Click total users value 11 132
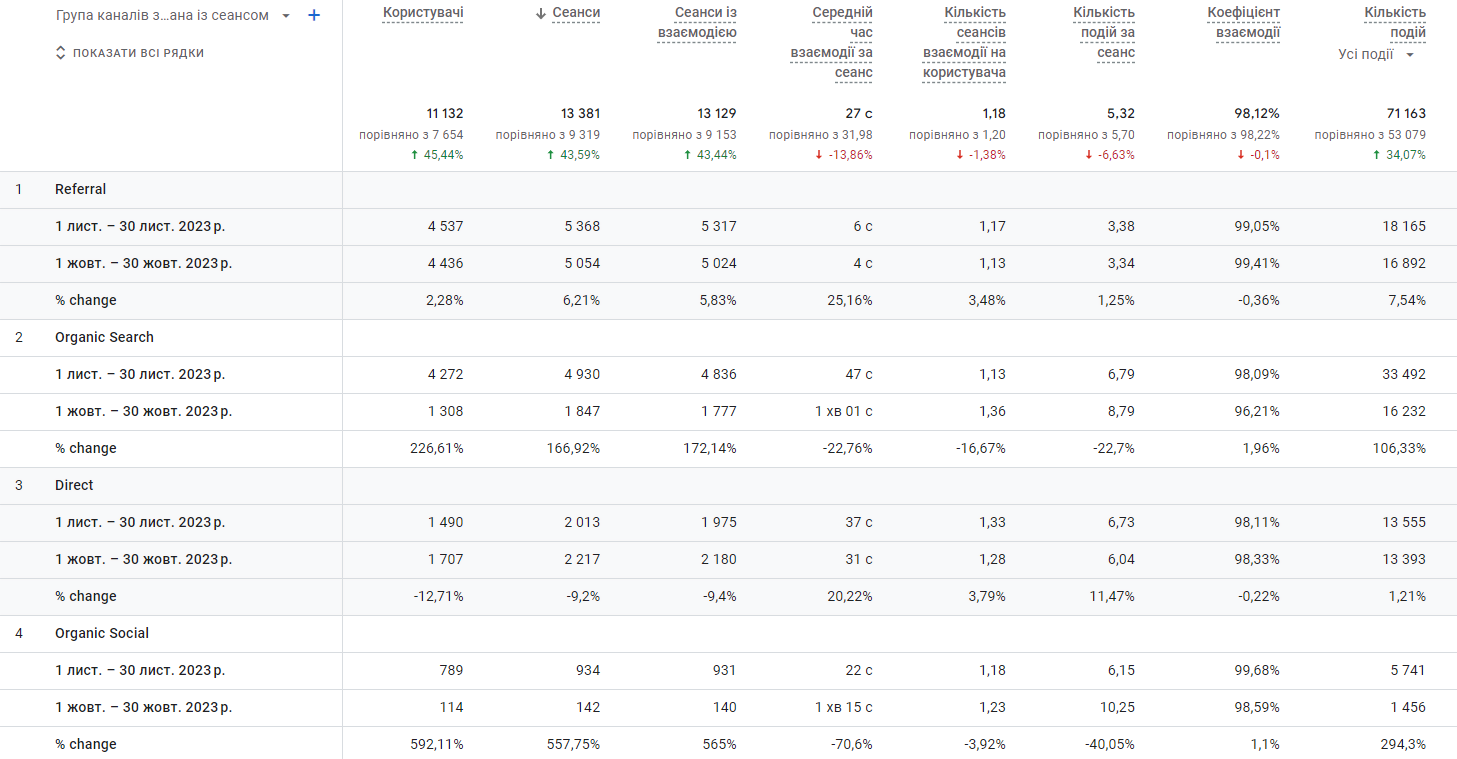This screenshot has height=759, width=1457. coord(444,114)
